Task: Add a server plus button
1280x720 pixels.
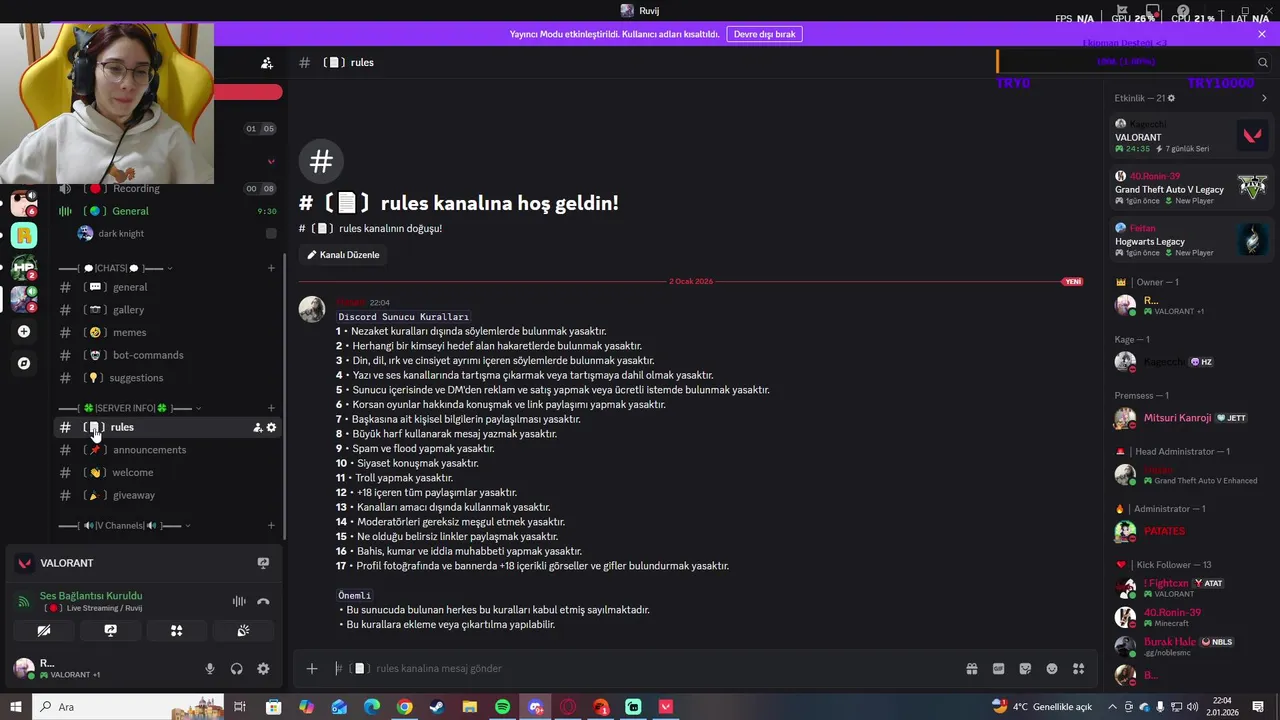Action: click(x=24, y=331)
